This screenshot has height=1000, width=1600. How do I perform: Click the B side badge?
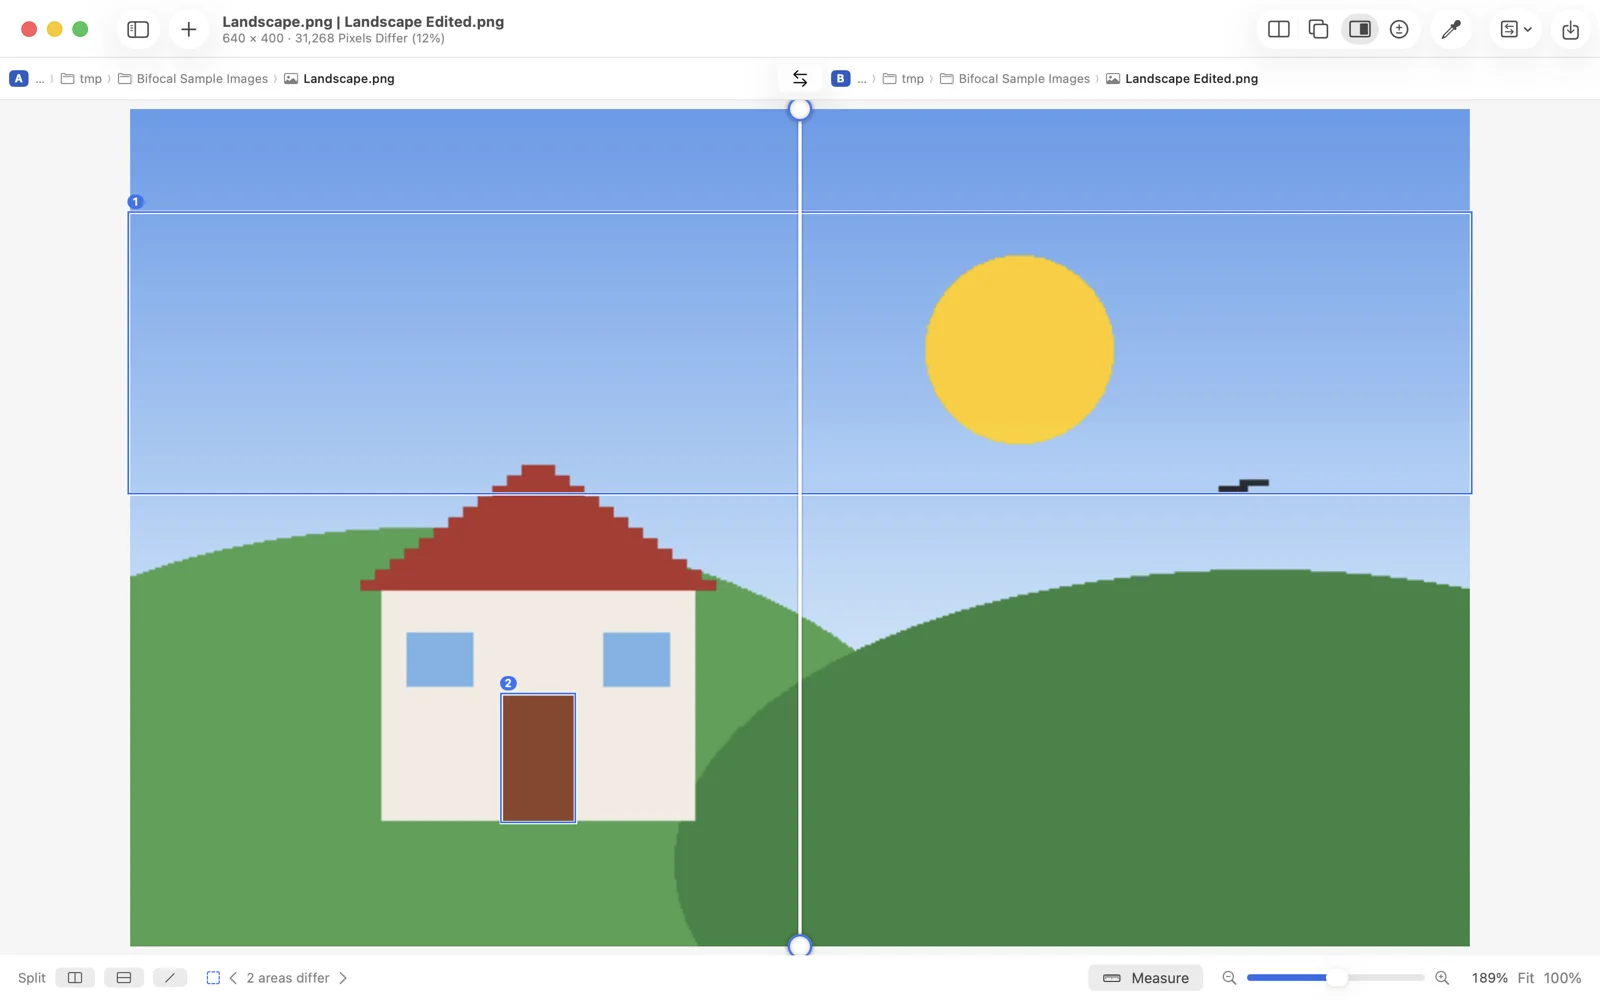841,78
